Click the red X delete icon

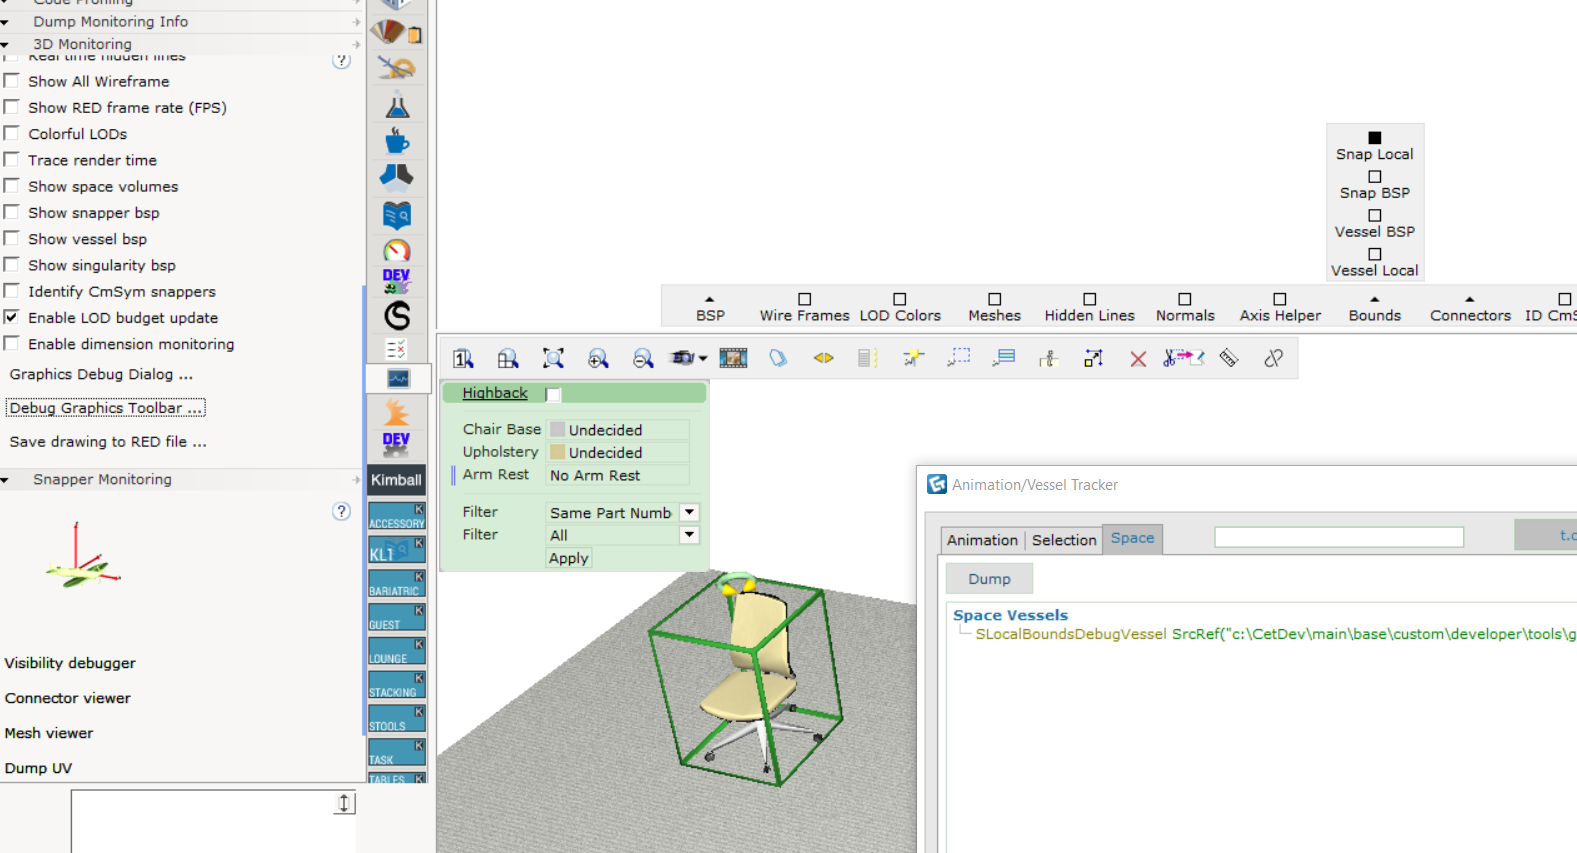pyautogui.click(x=1138, y=359)
